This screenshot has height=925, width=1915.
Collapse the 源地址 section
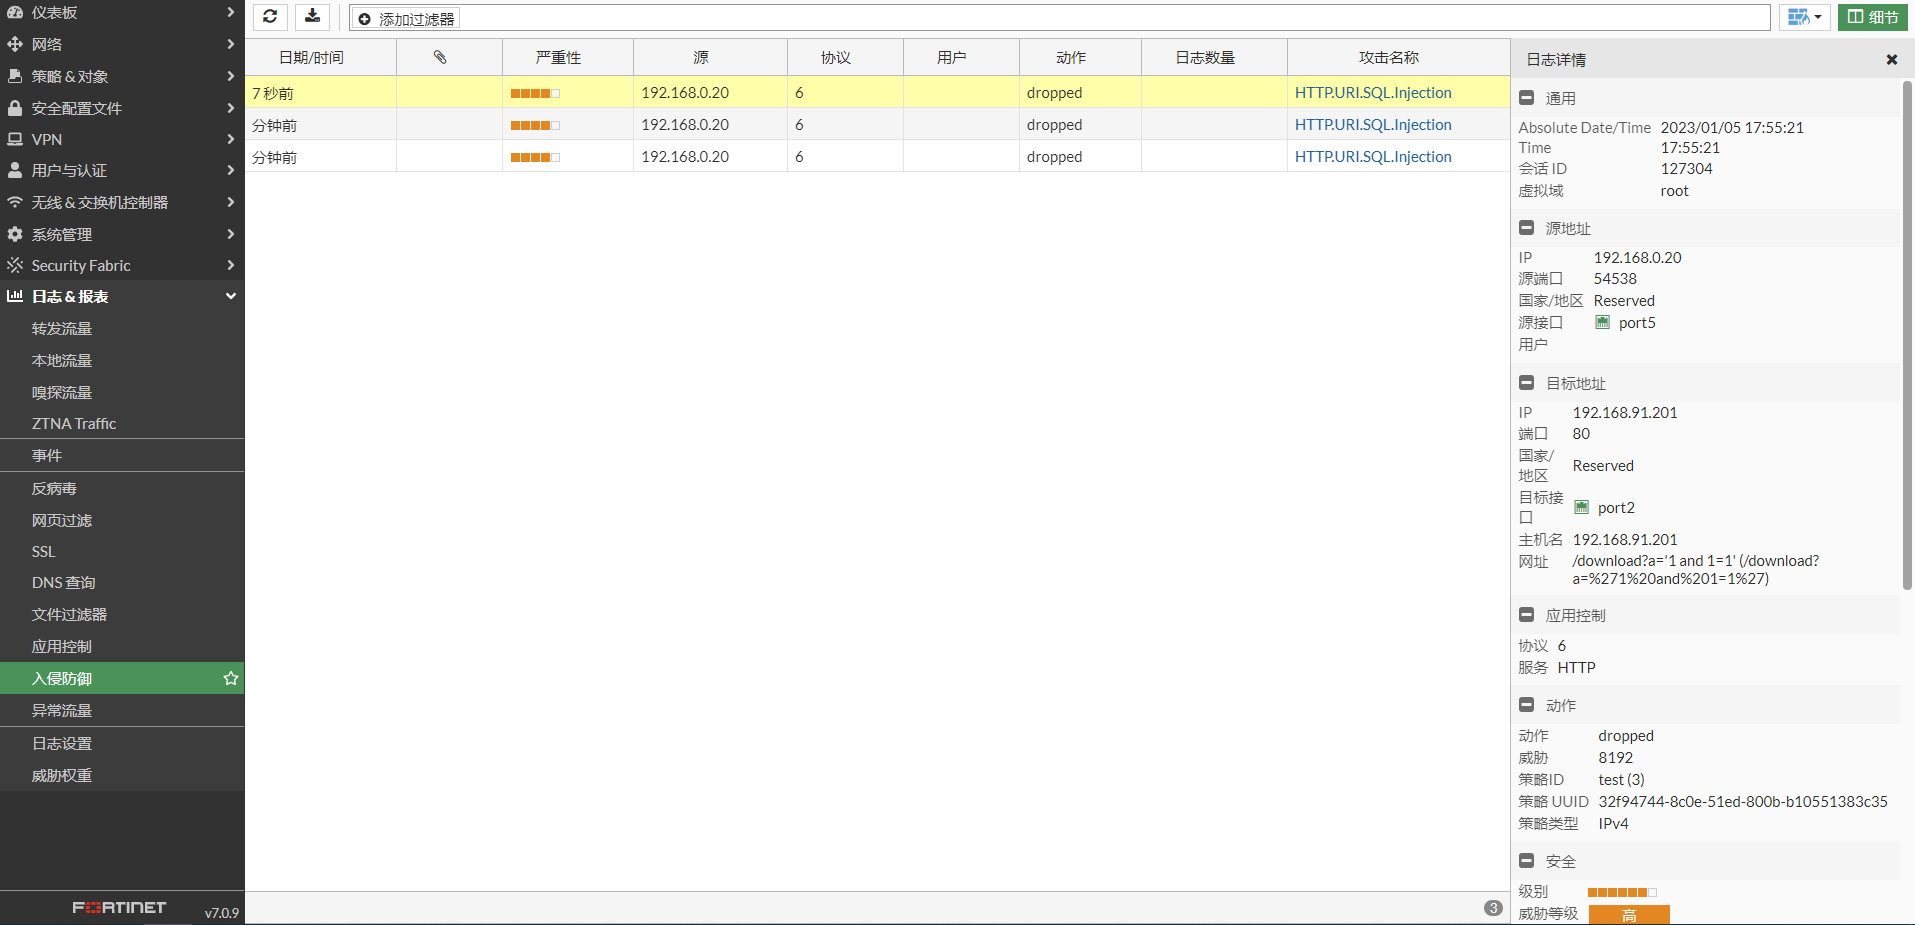click(x=1527, y=228)
